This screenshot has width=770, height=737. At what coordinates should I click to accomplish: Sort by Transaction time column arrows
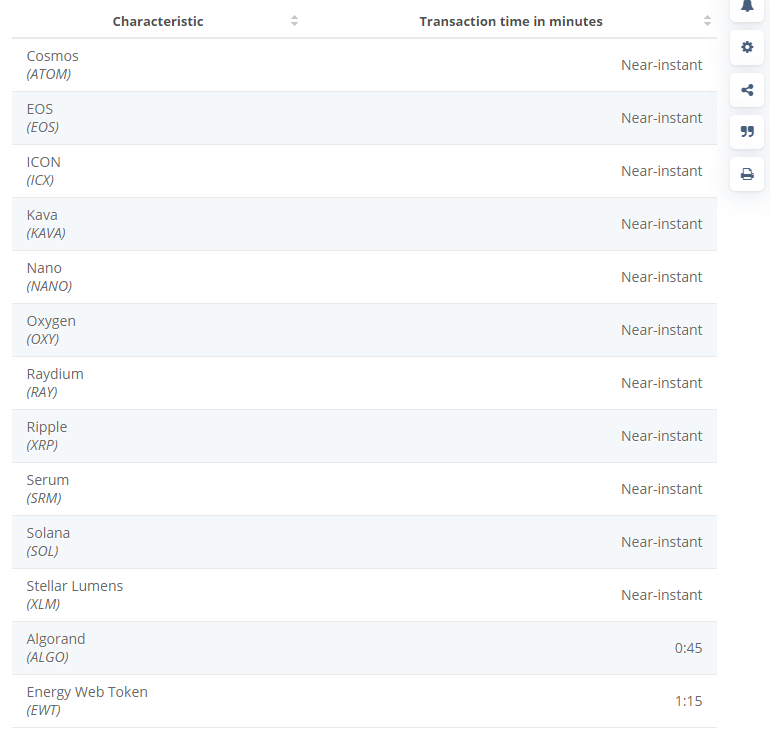pos(707,21)
